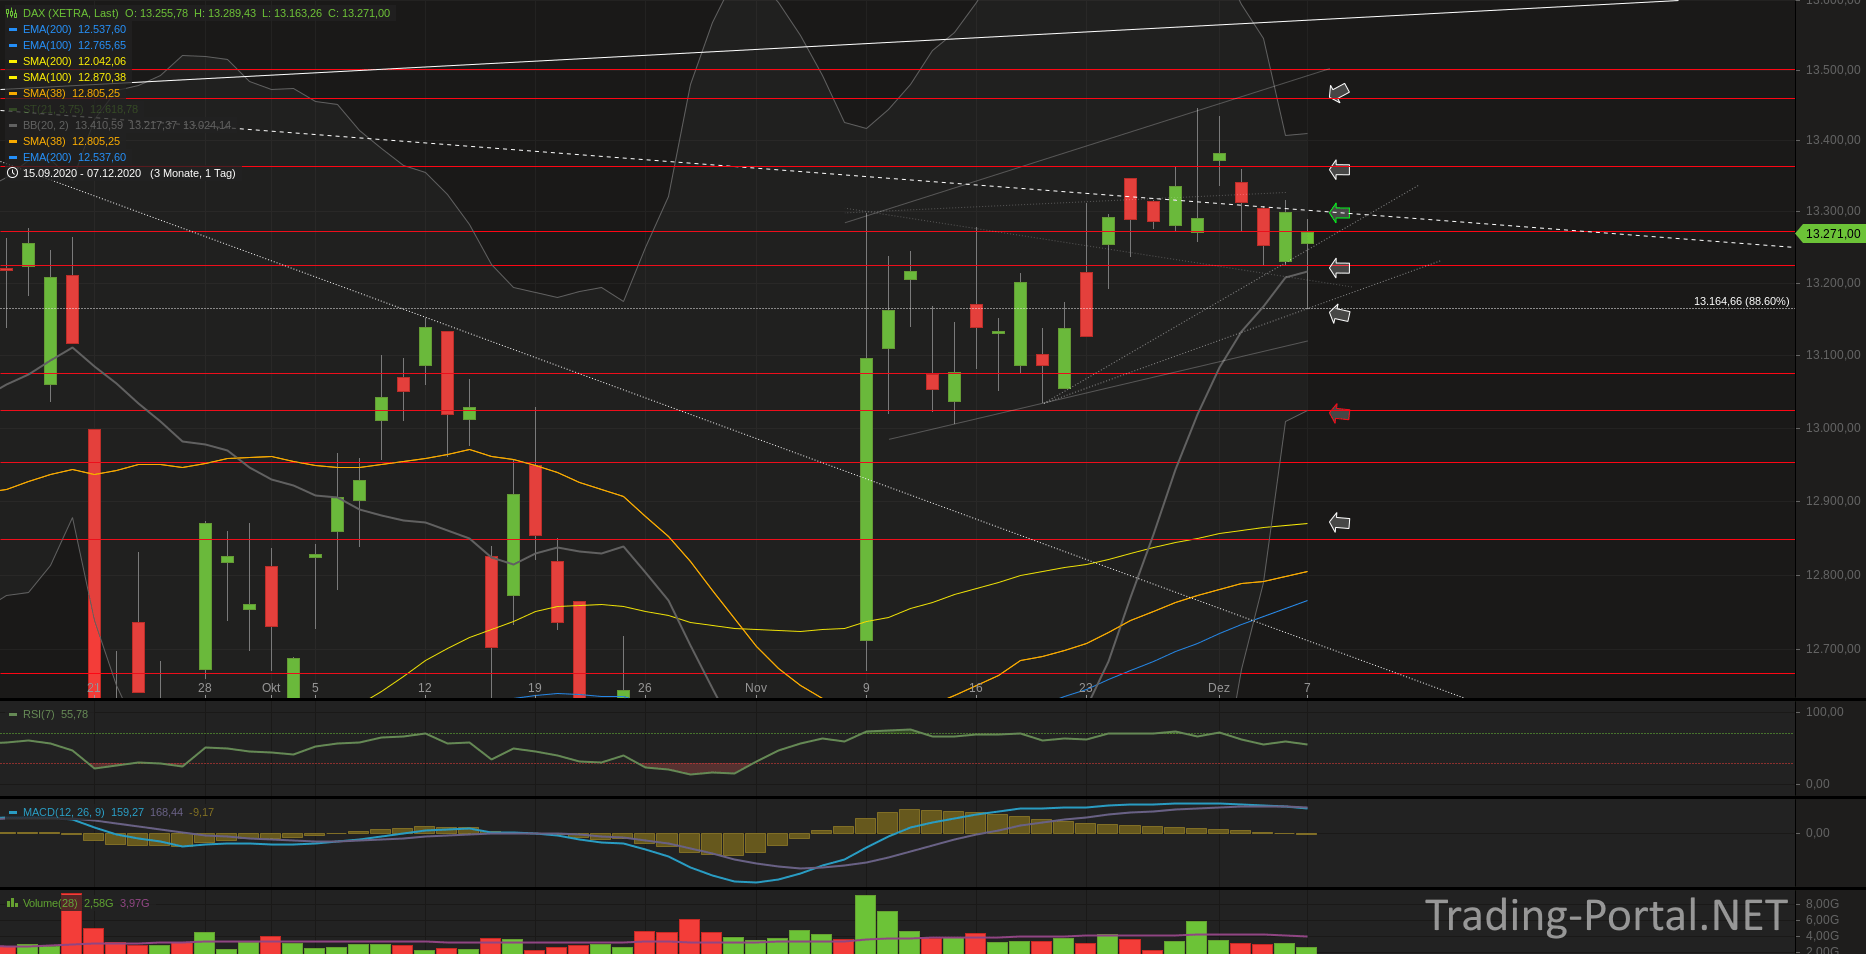Click the close value C: 13.271,00 in the header
The height and width of the screenshot is (954, 1866).
pyautogui.click(x=359, y=13)
